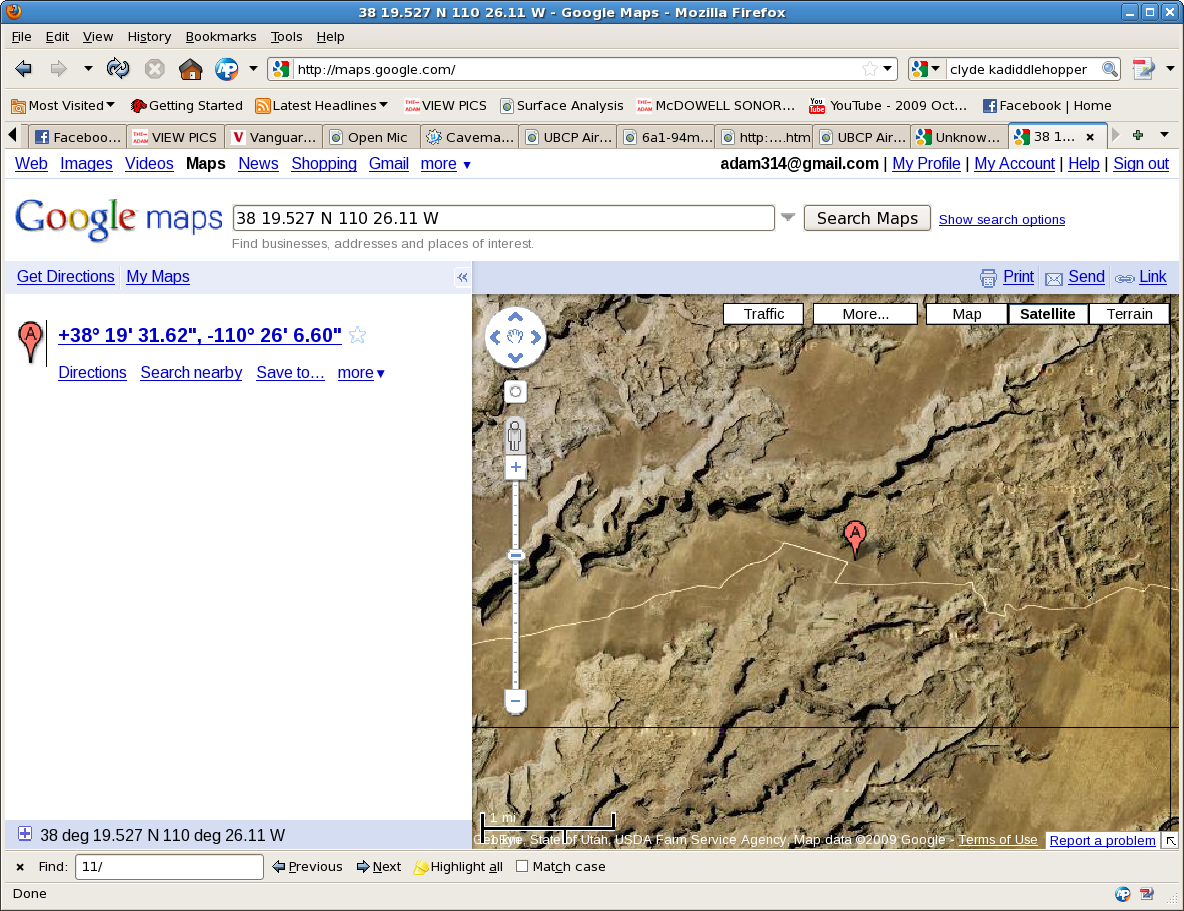Switch to standard Map view
This screenshot has width=1184, height=911.
(966, 314)
